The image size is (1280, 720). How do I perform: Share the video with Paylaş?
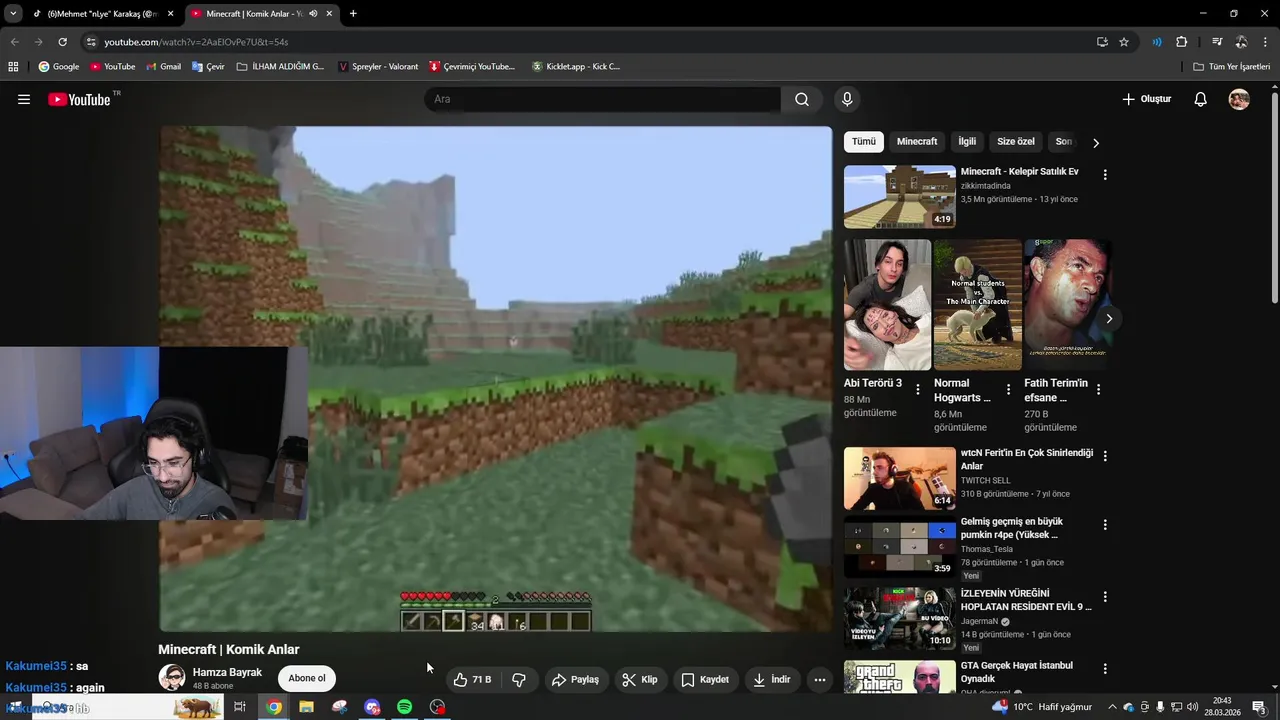click(x=575, y=680)
